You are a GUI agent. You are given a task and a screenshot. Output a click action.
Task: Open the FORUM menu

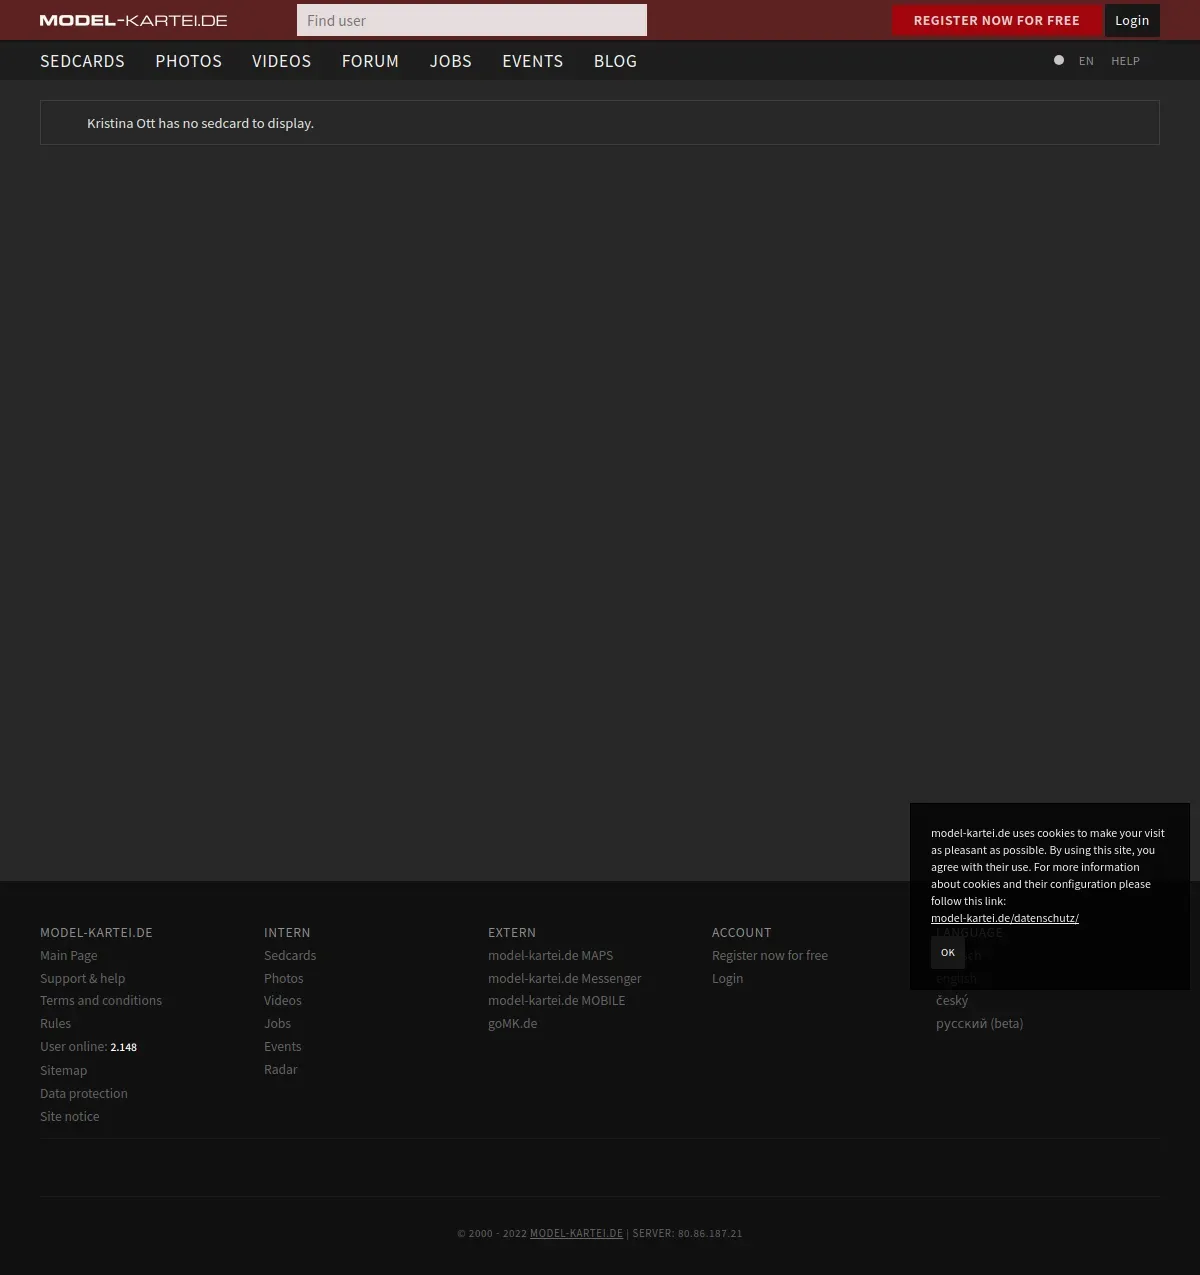(370, 61)
